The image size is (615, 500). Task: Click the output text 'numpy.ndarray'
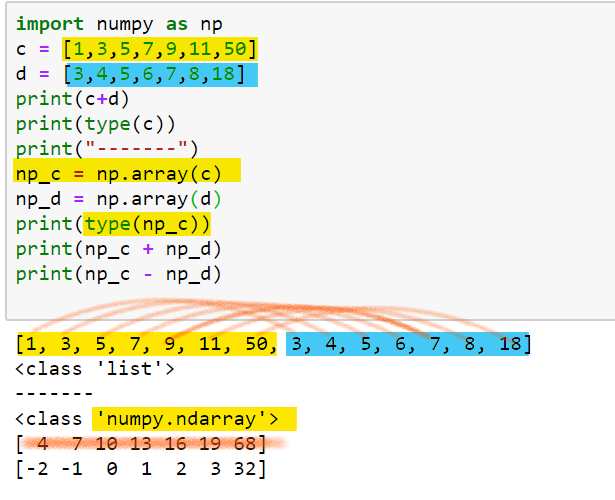point(182,419)
